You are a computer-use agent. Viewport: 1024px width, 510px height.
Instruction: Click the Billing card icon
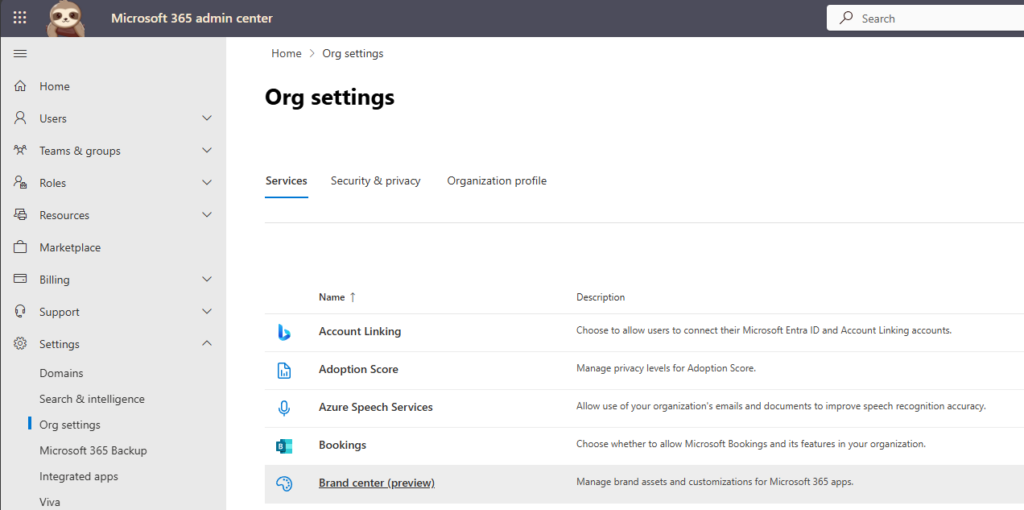tap(20, 279)
